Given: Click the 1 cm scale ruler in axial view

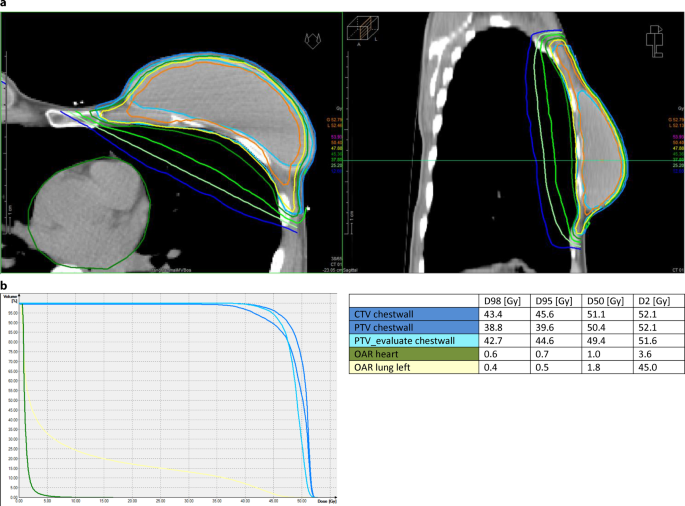Looking at the screenshot, I should pos(10,220).
